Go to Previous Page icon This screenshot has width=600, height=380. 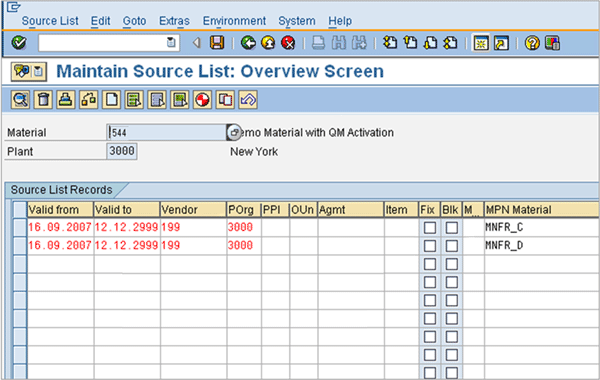411,43
